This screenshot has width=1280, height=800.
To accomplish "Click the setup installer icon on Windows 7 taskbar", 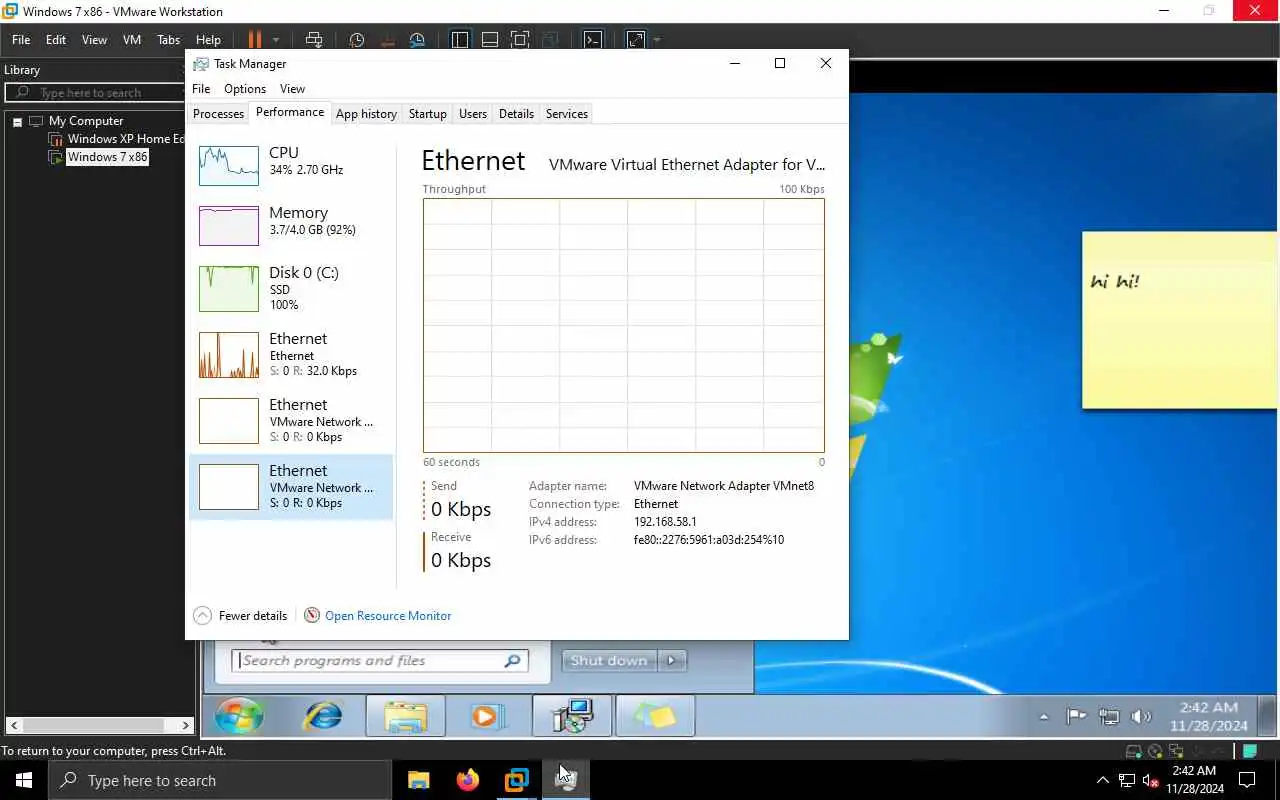I will [x=572, y=717].
